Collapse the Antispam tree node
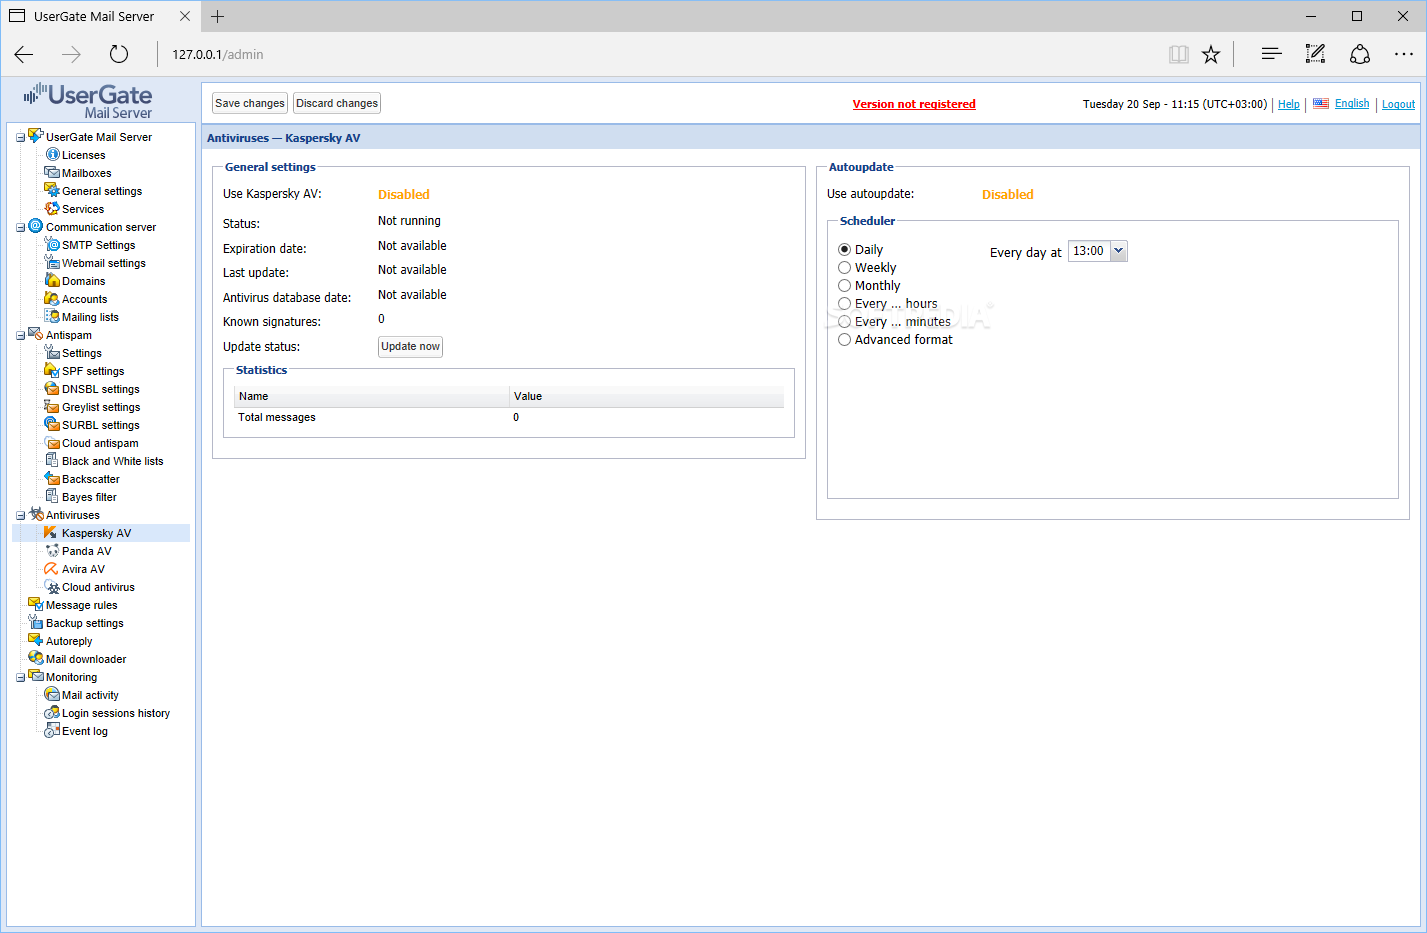The image size is (1427, 933). click(x=20, y=336)
